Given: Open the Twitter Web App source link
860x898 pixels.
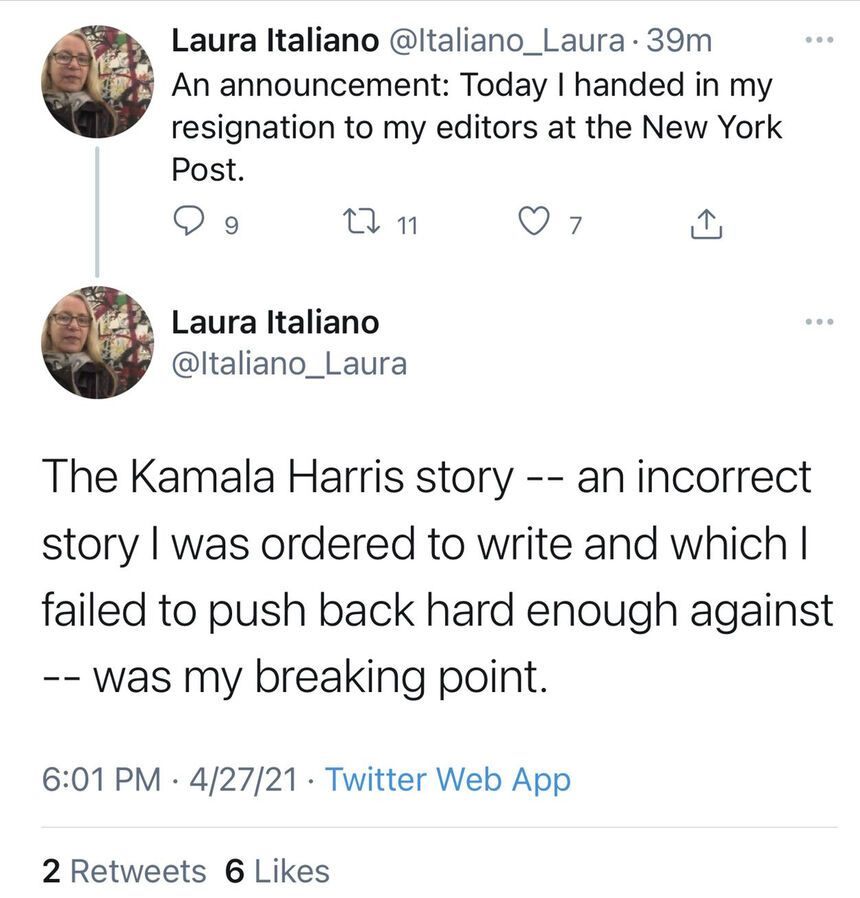Looking at the screenshot, I should click(x=448, y=779).
